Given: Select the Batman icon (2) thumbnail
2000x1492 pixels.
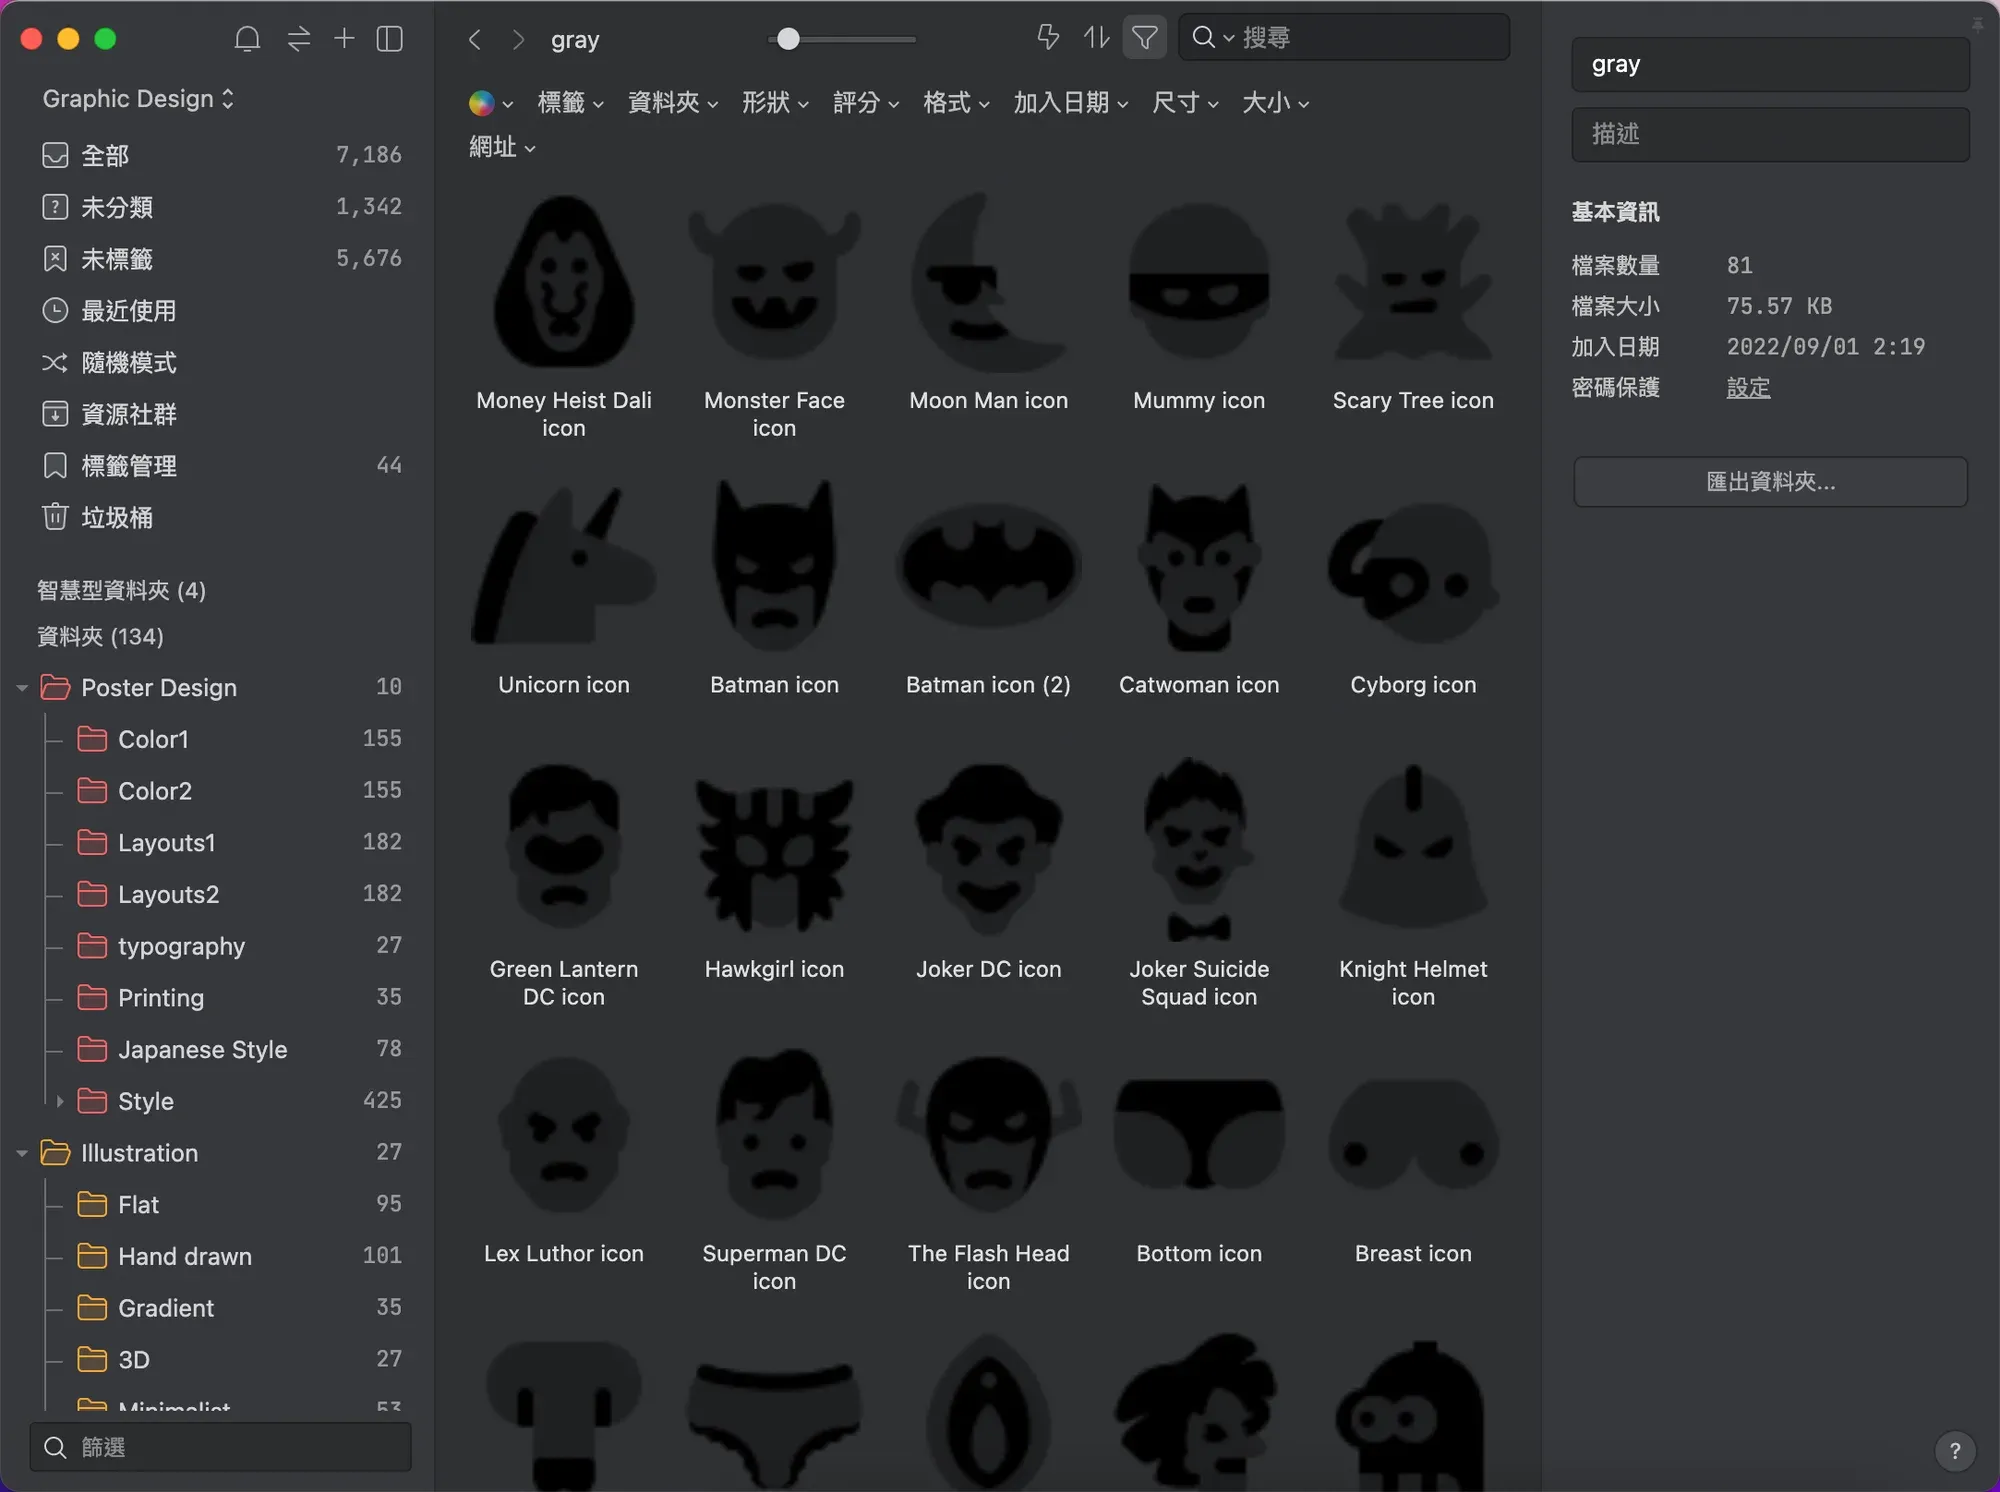Looking at the screenshot, I should [x=988, y=566].
